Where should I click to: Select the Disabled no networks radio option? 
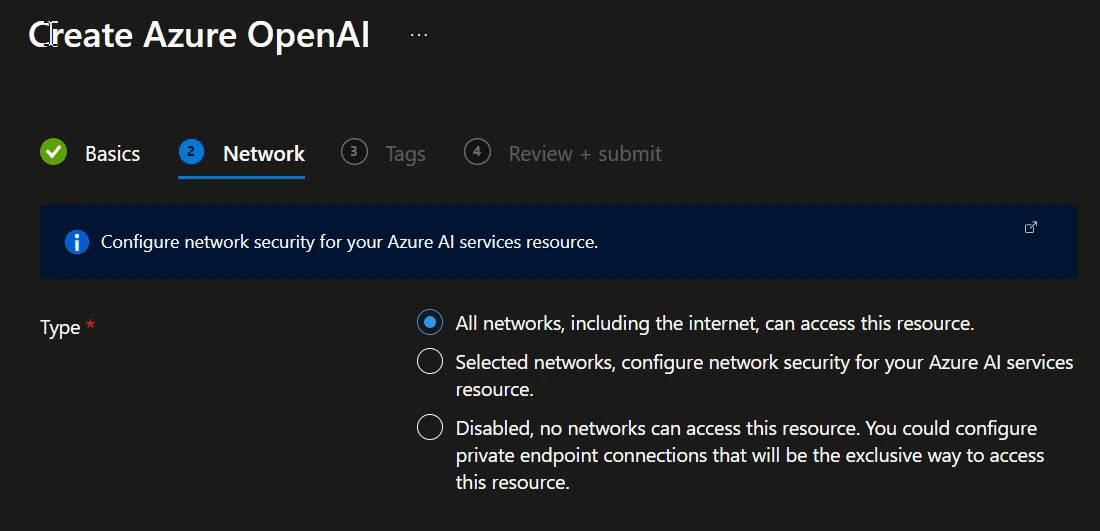(x=430, y=428)
